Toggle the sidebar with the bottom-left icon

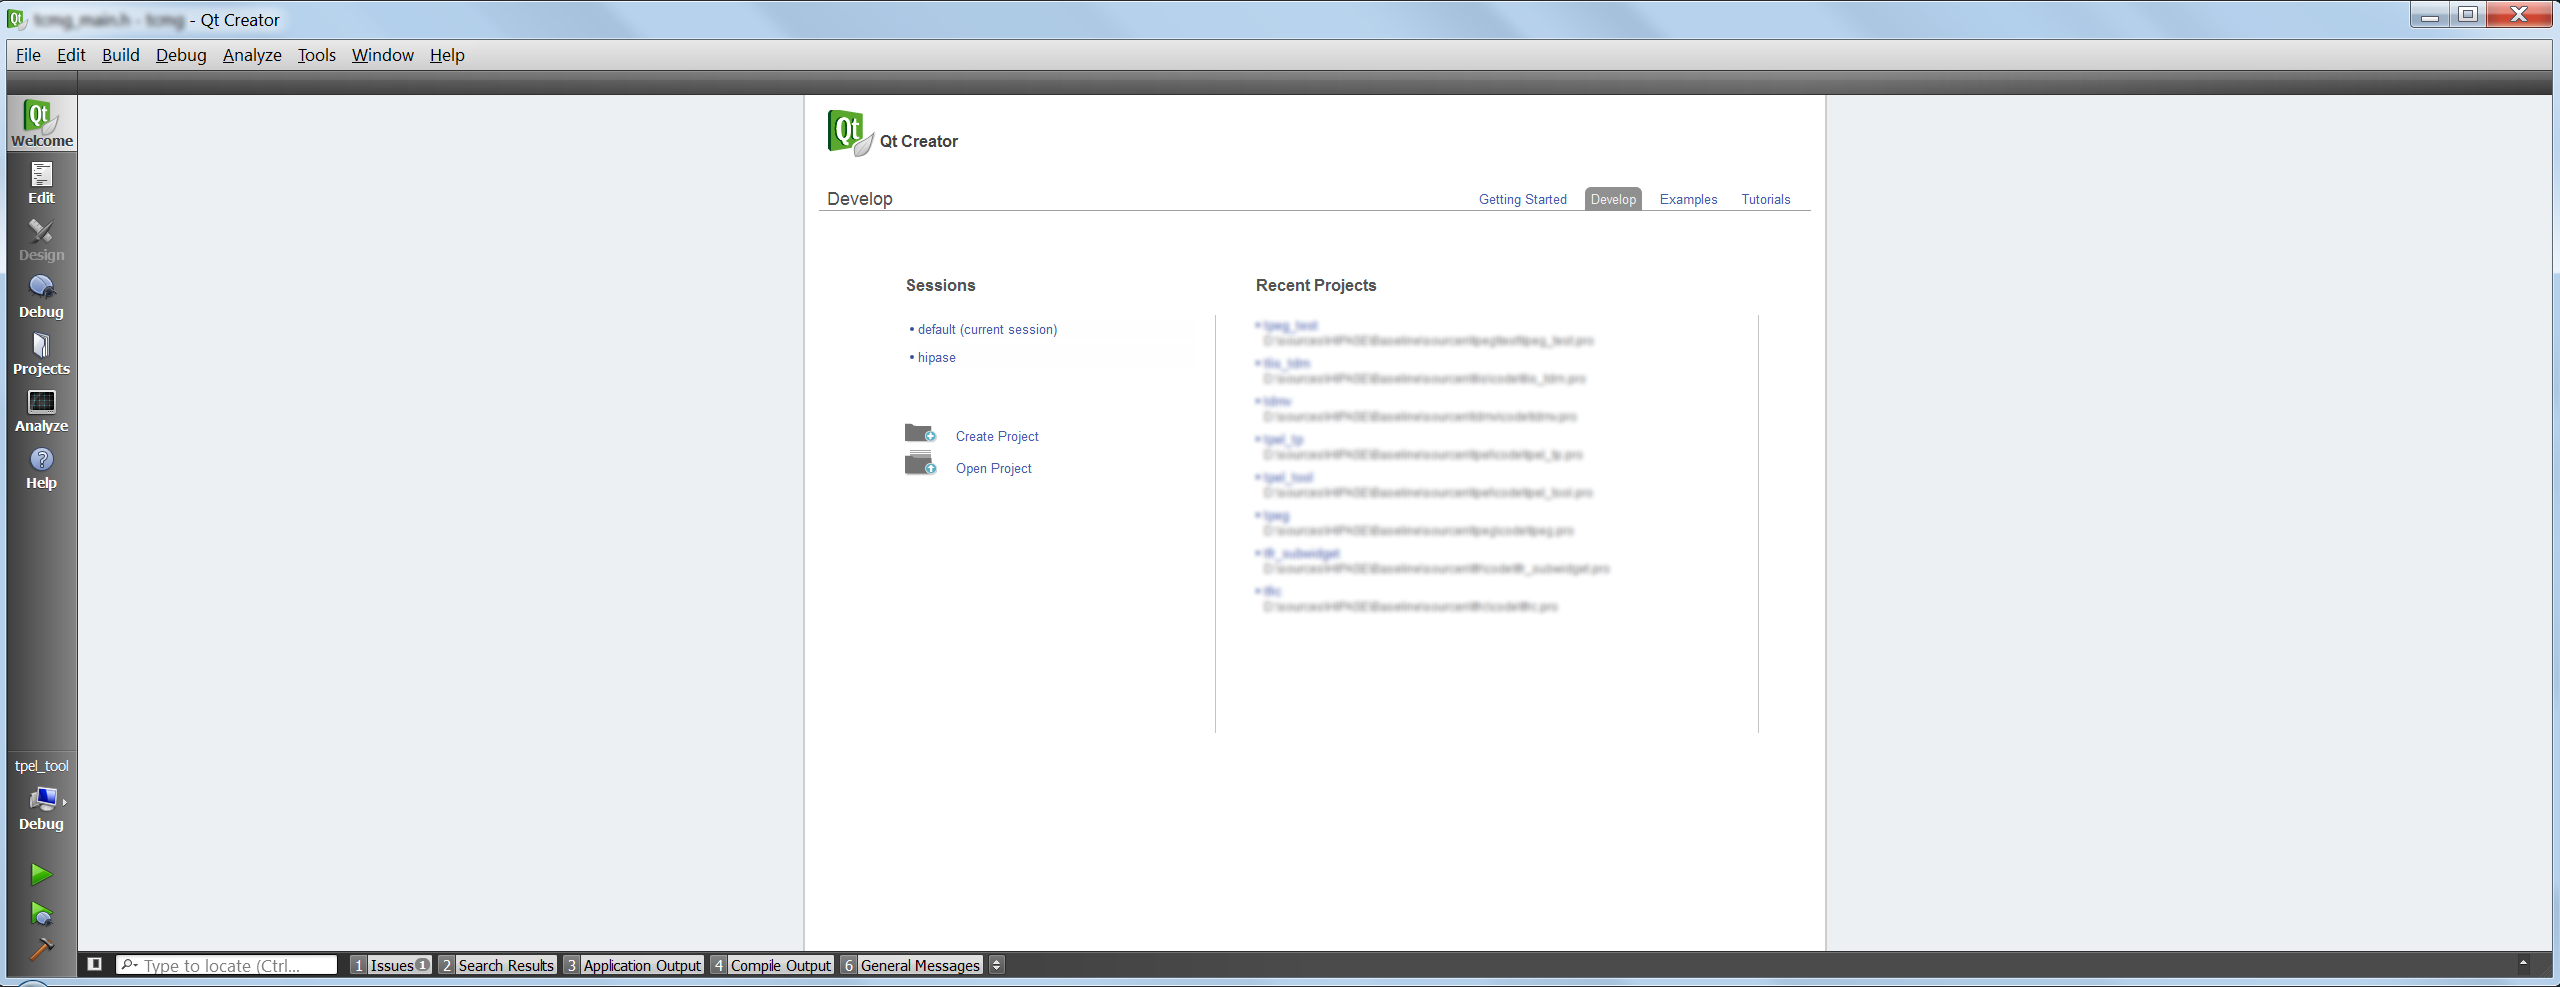95,964
